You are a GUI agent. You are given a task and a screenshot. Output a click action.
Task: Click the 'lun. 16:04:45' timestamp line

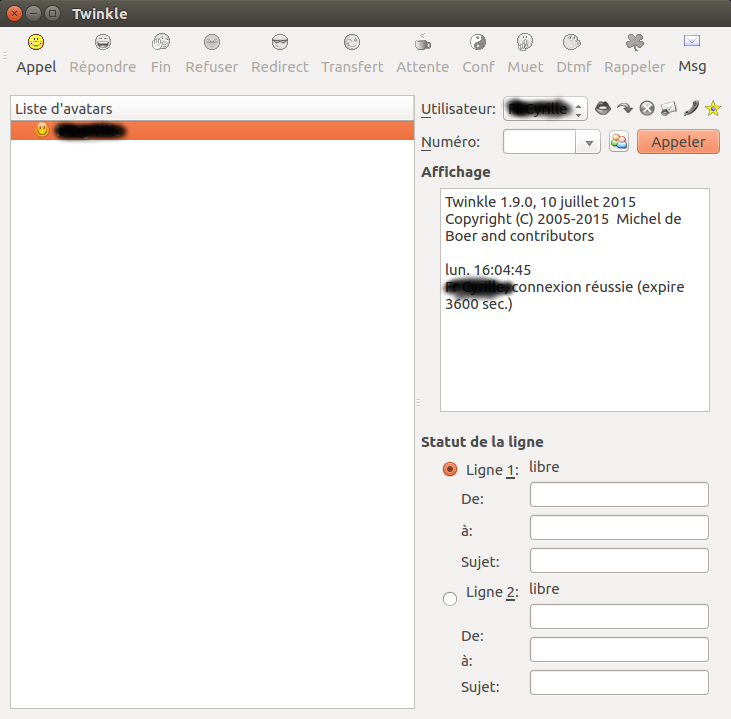[x=488, y=270]
